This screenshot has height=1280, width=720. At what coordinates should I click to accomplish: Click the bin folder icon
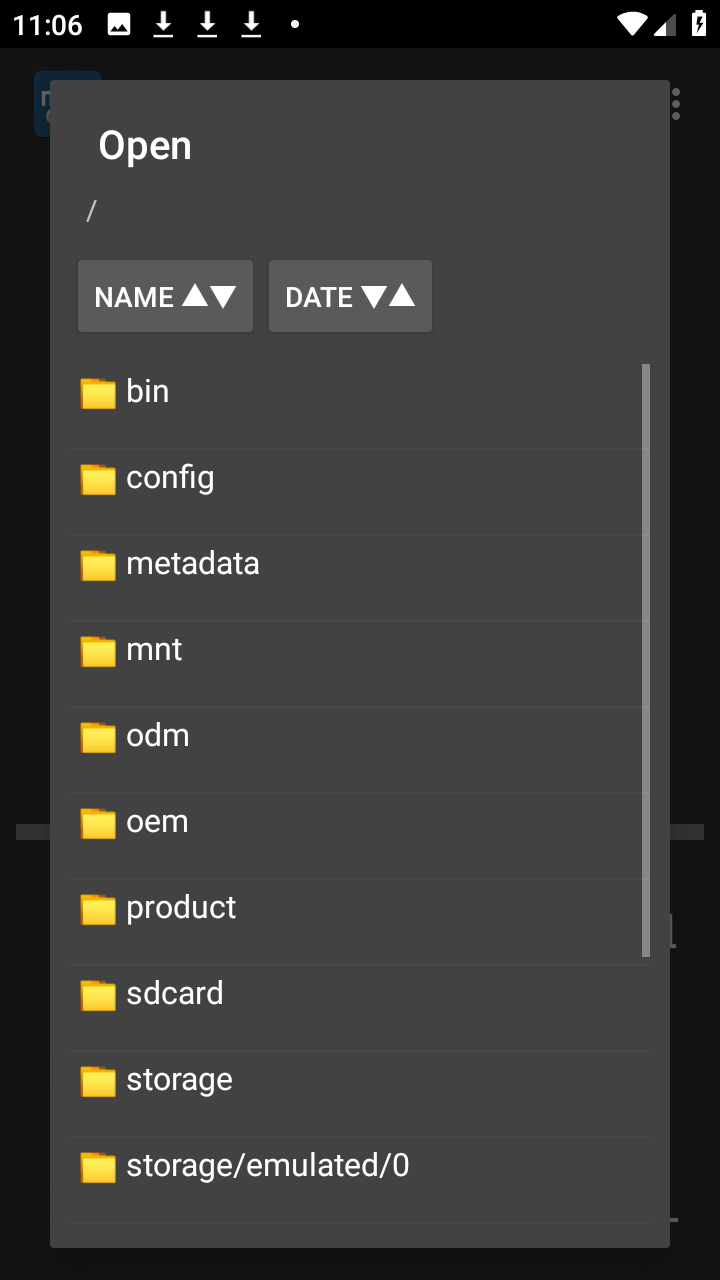pyautogui.click(x=98, y=393)
